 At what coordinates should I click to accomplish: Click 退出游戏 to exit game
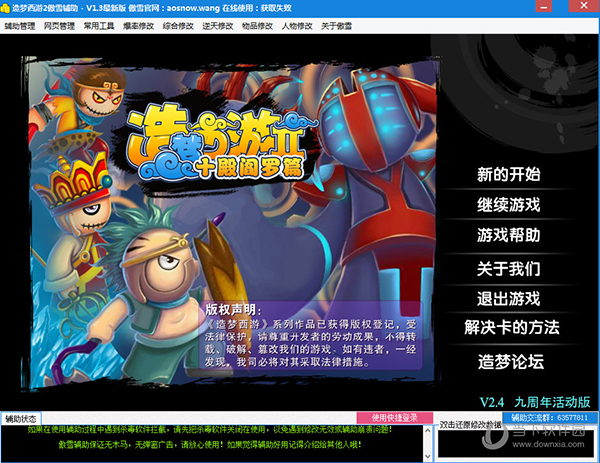pos(509,298)
